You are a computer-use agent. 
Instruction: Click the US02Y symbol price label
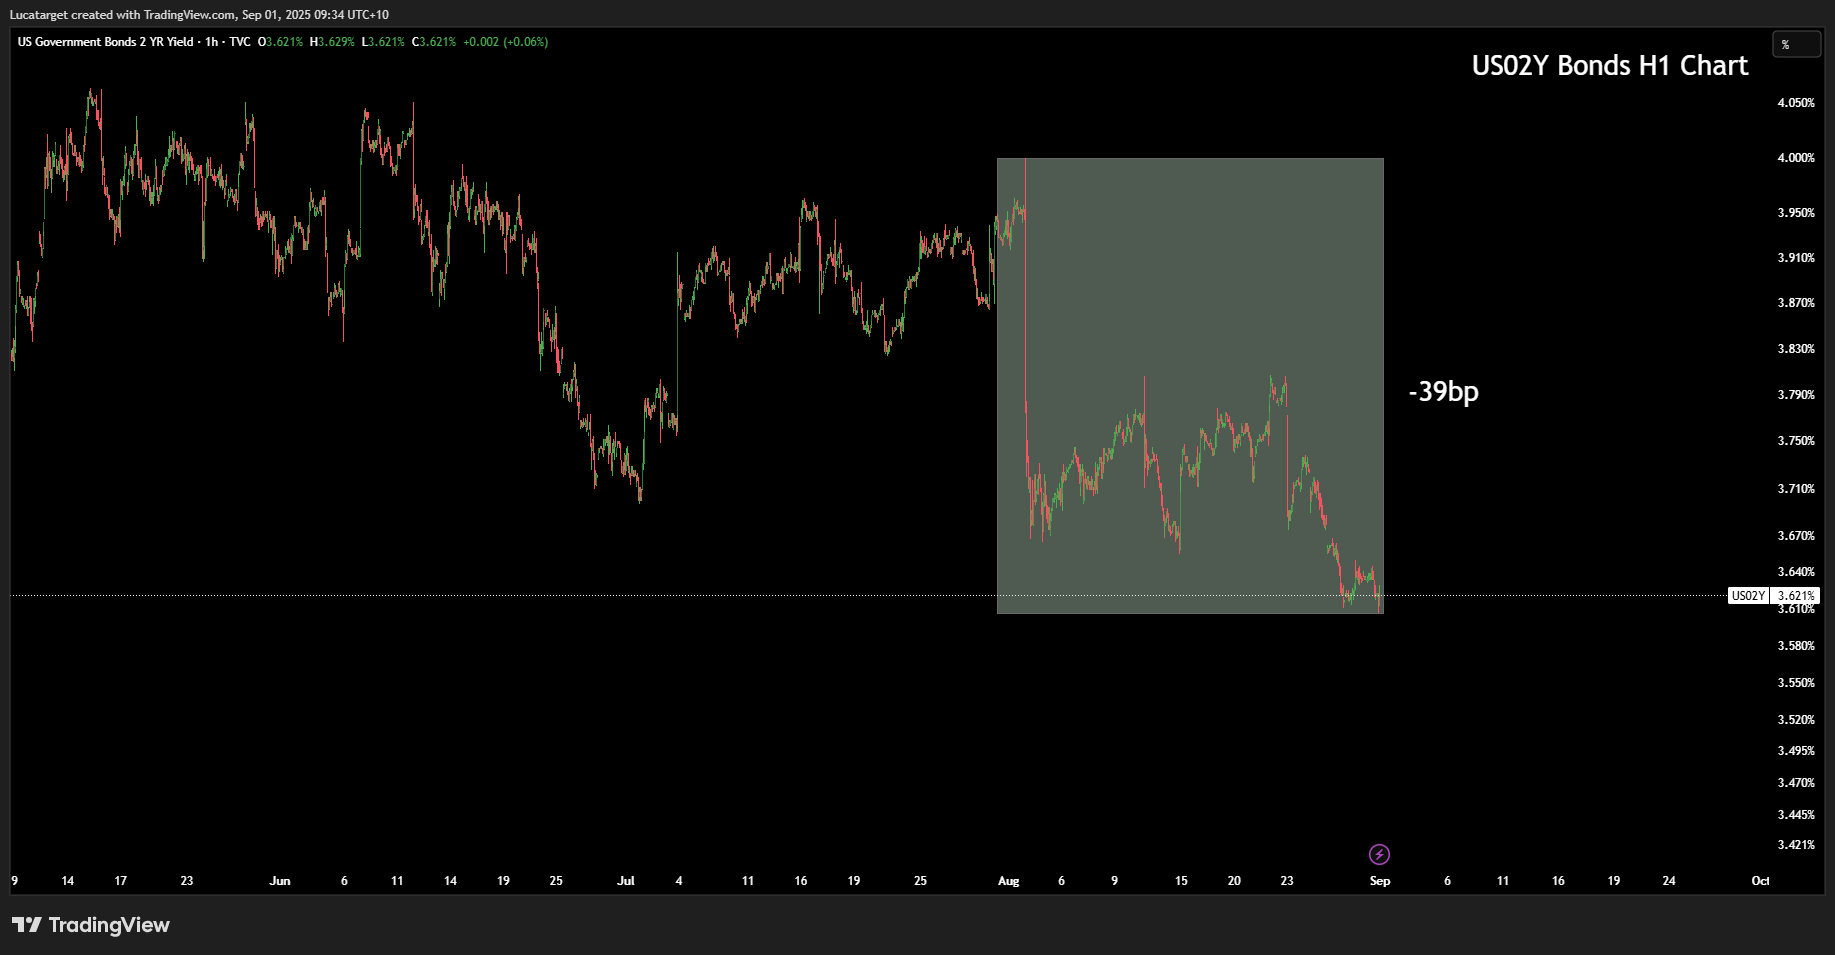pyautogui.click(x=1748, y=596)
